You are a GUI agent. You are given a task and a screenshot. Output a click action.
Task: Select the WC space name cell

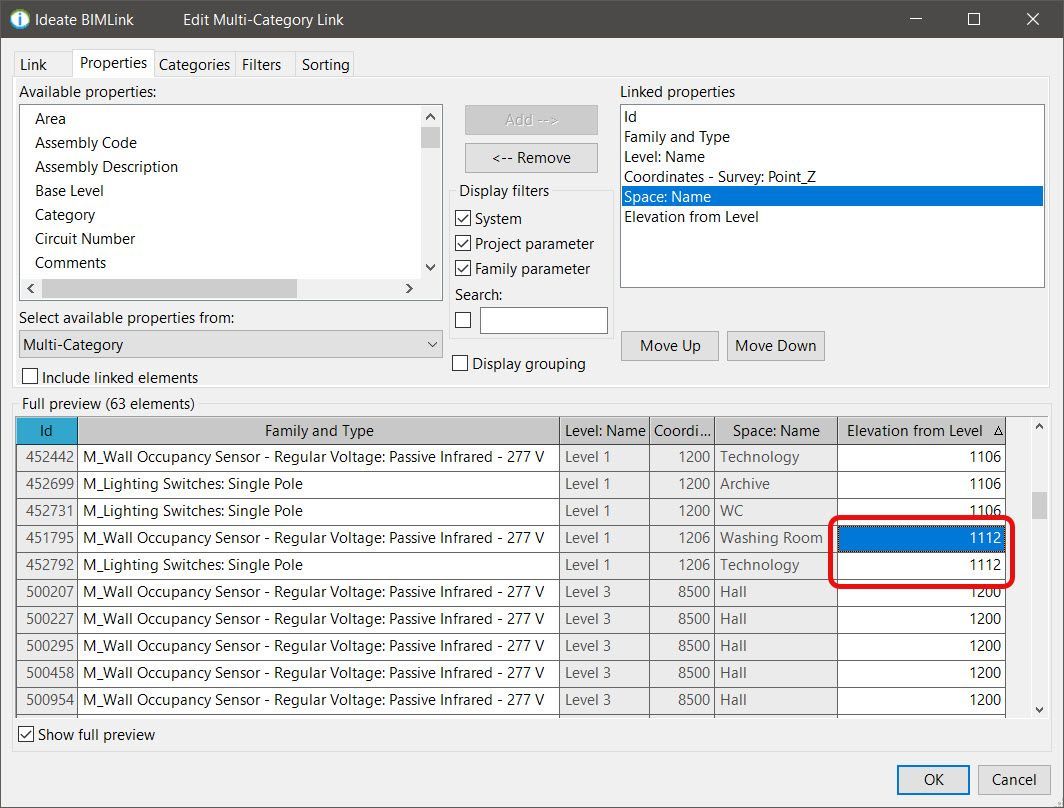[776, 511]
